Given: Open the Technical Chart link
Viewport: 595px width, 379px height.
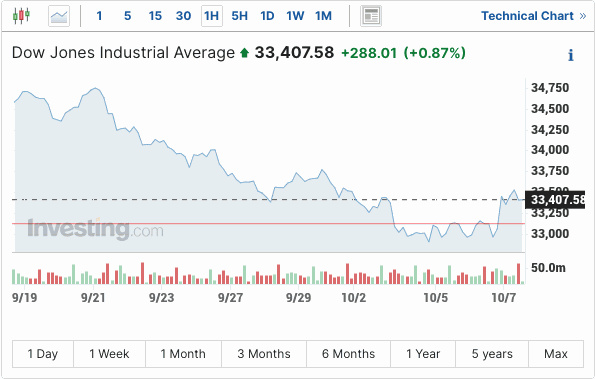Looking at the screenshot, I should click(534, 16).
